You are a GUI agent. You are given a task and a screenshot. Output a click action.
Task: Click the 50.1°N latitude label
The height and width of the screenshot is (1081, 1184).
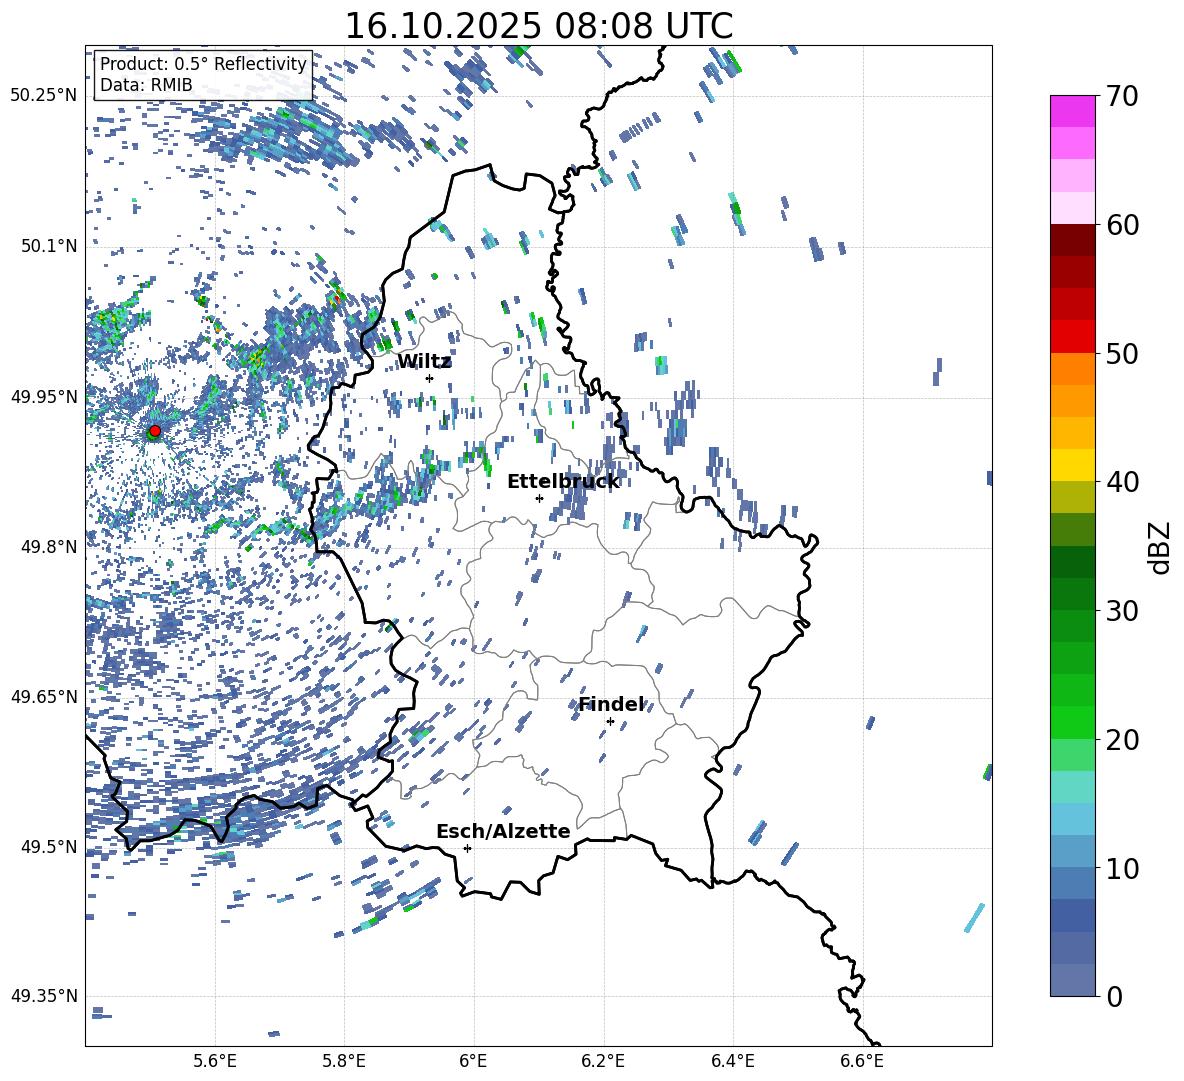pyautogui.click(x=49, y=246)
